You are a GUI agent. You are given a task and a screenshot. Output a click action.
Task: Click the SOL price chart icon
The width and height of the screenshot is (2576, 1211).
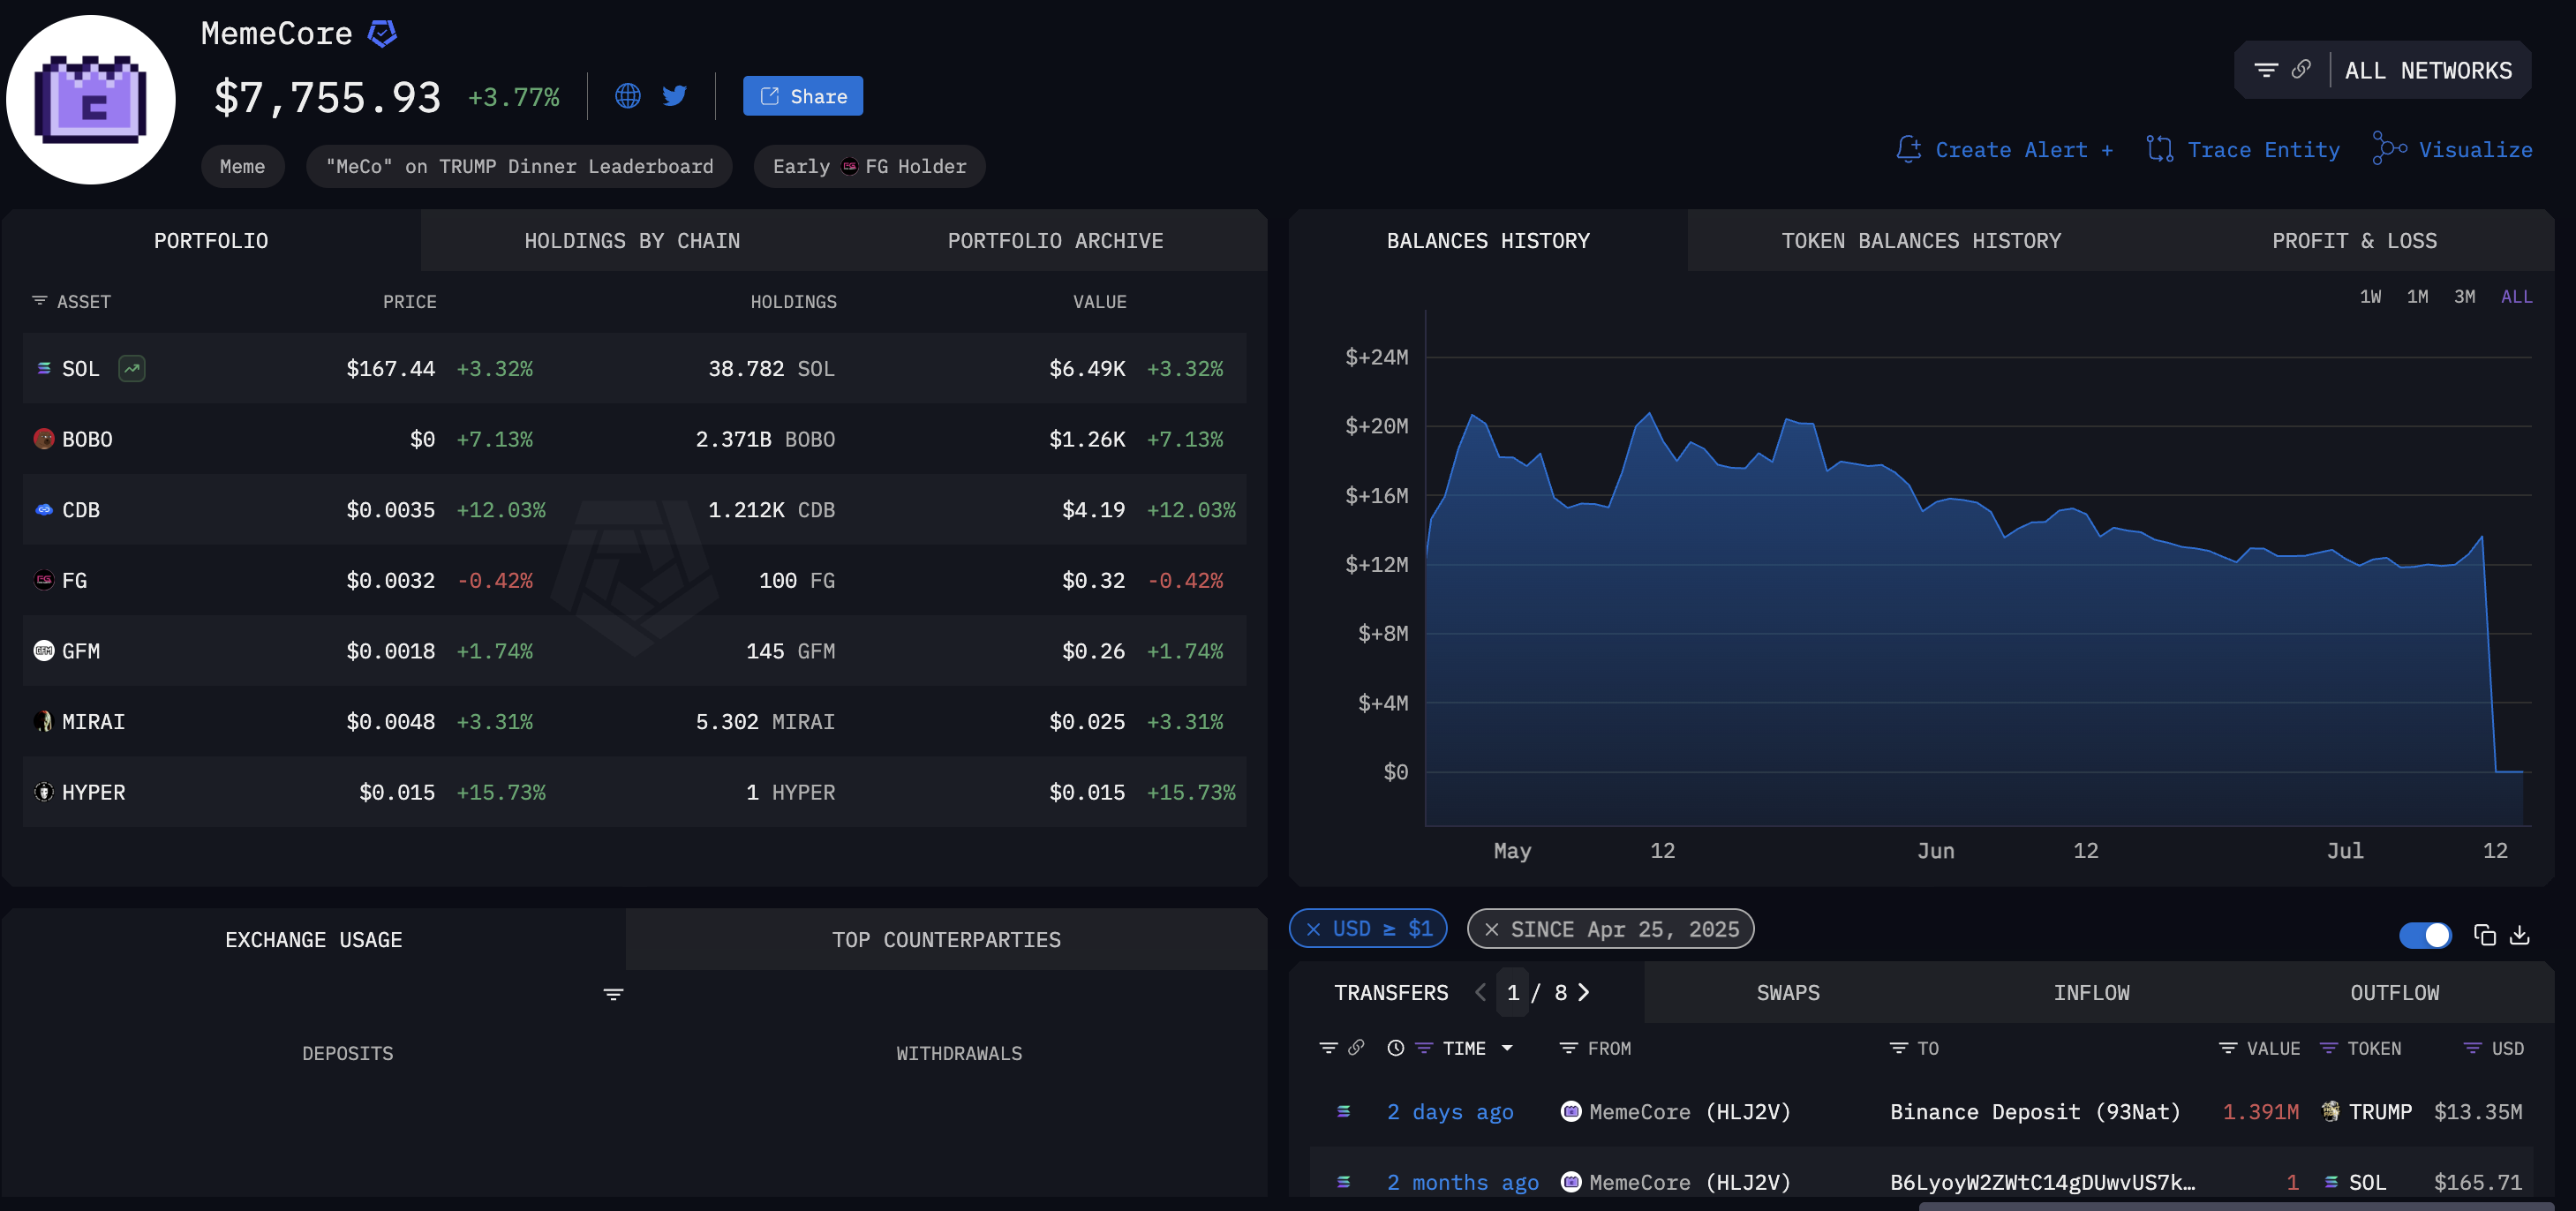(132, 368)
